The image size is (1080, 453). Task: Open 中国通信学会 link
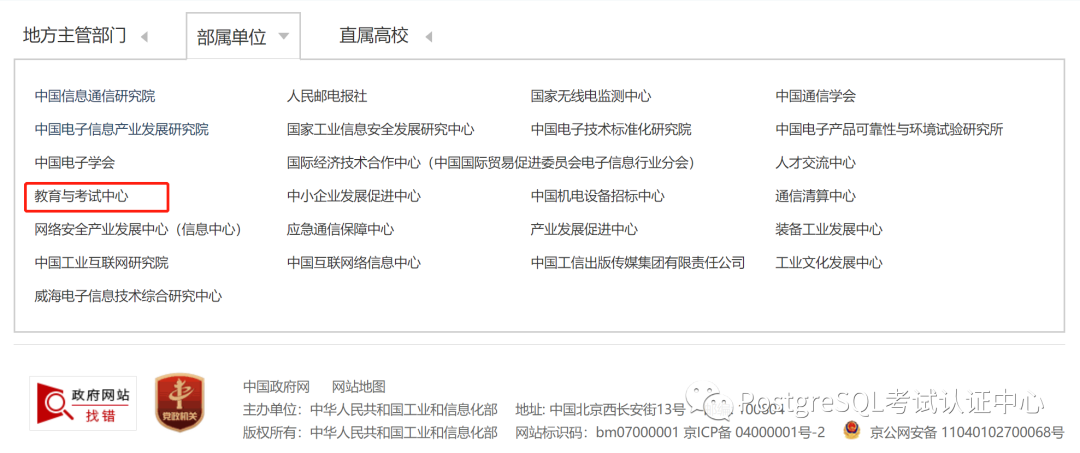coord(816,96)
